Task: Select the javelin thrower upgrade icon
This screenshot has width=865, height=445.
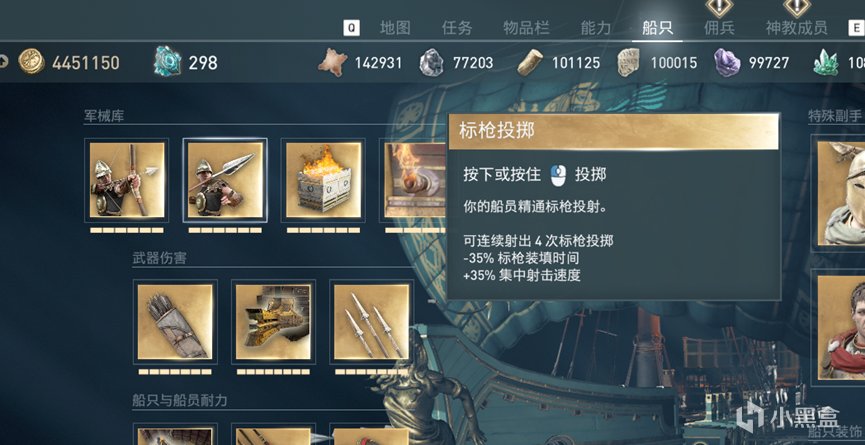Action: [225, 180]
